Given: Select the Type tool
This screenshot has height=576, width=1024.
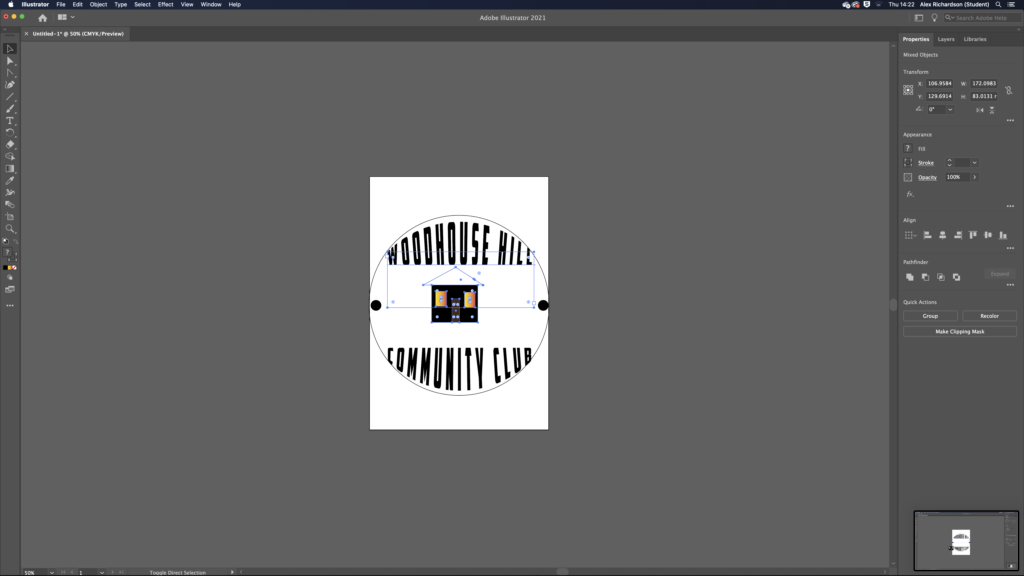Looking at the screenshot, I should coord(10,121).
